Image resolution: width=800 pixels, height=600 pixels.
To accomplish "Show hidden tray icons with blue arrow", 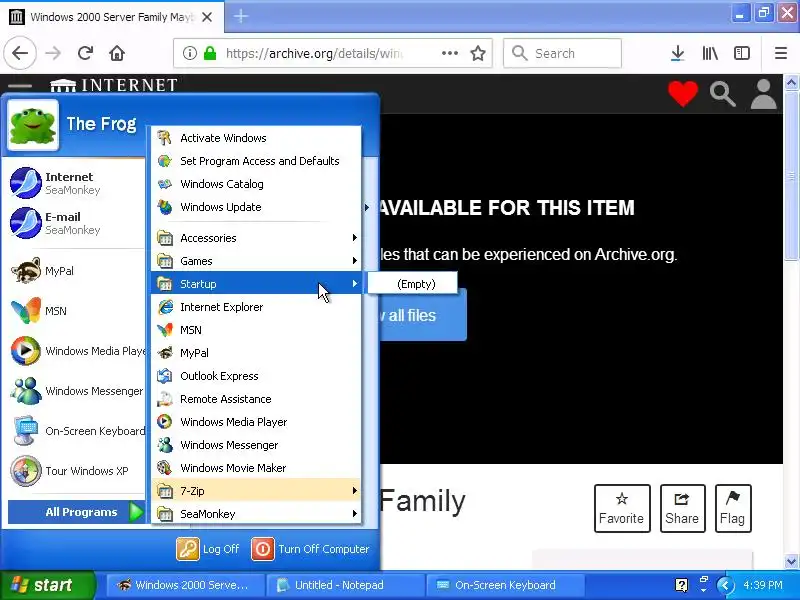I will click(724, 585).
